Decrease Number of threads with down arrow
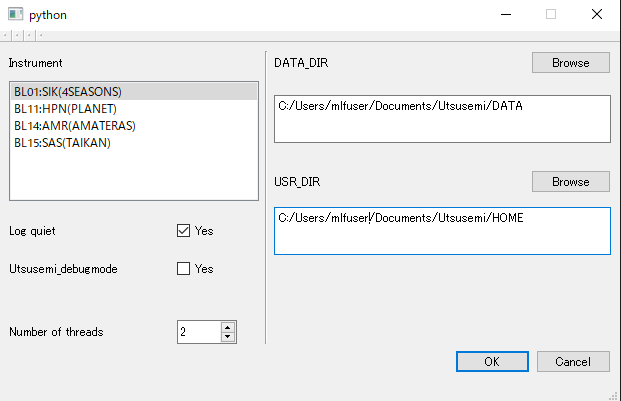The image size is (621, 401). pyautogui.click(x=228, y=337)
